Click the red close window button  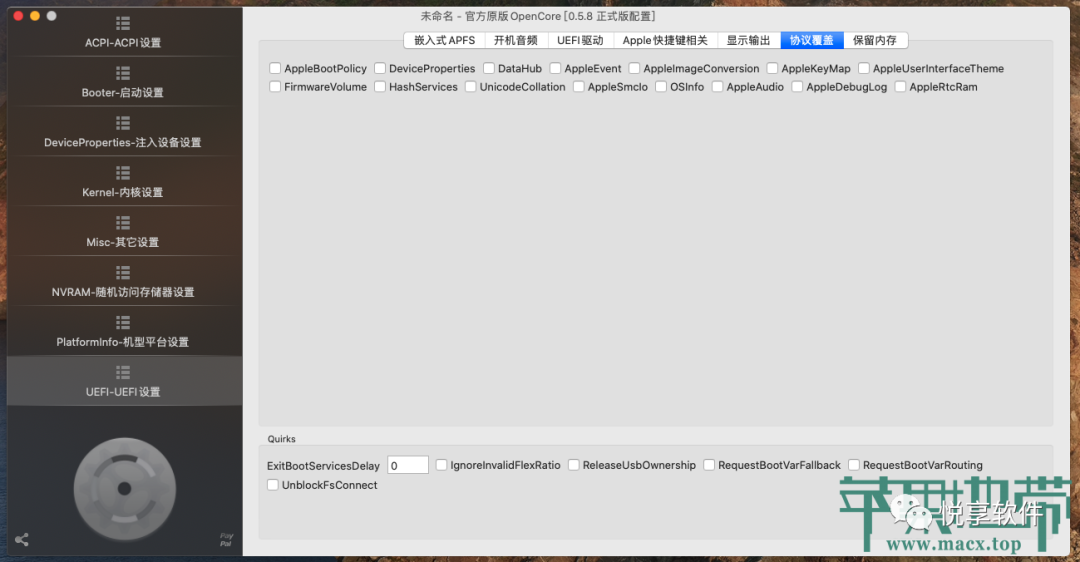click(x=18, y=16)
